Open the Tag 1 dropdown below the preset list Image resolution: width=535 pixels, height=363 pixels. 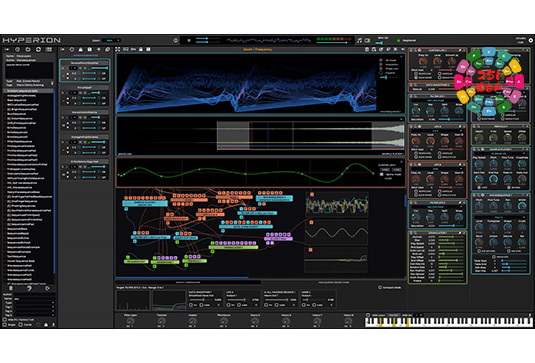click(34, 307)
